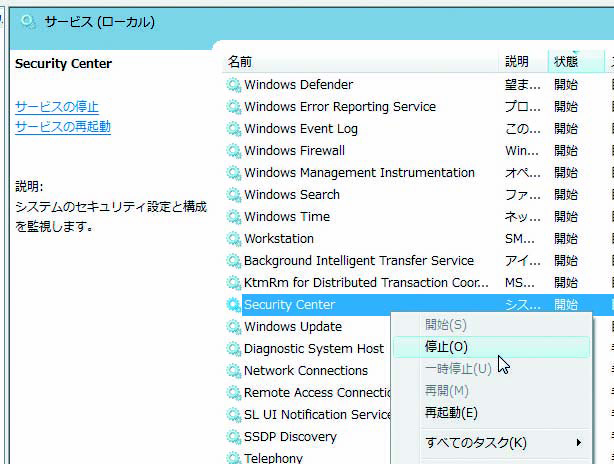The height and width of the screenshot is (464, 614).
Task: Click the gear icon beside Remote Access Connection
Action: click(x=233, y=392)
